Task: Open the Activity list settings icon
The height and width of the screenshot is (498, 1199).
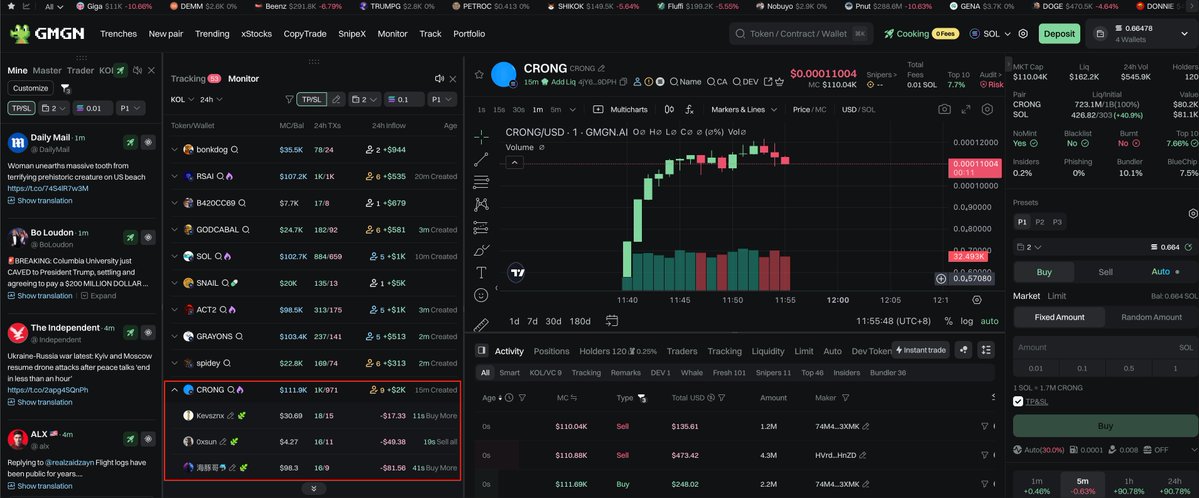Action: coord(986,350)
